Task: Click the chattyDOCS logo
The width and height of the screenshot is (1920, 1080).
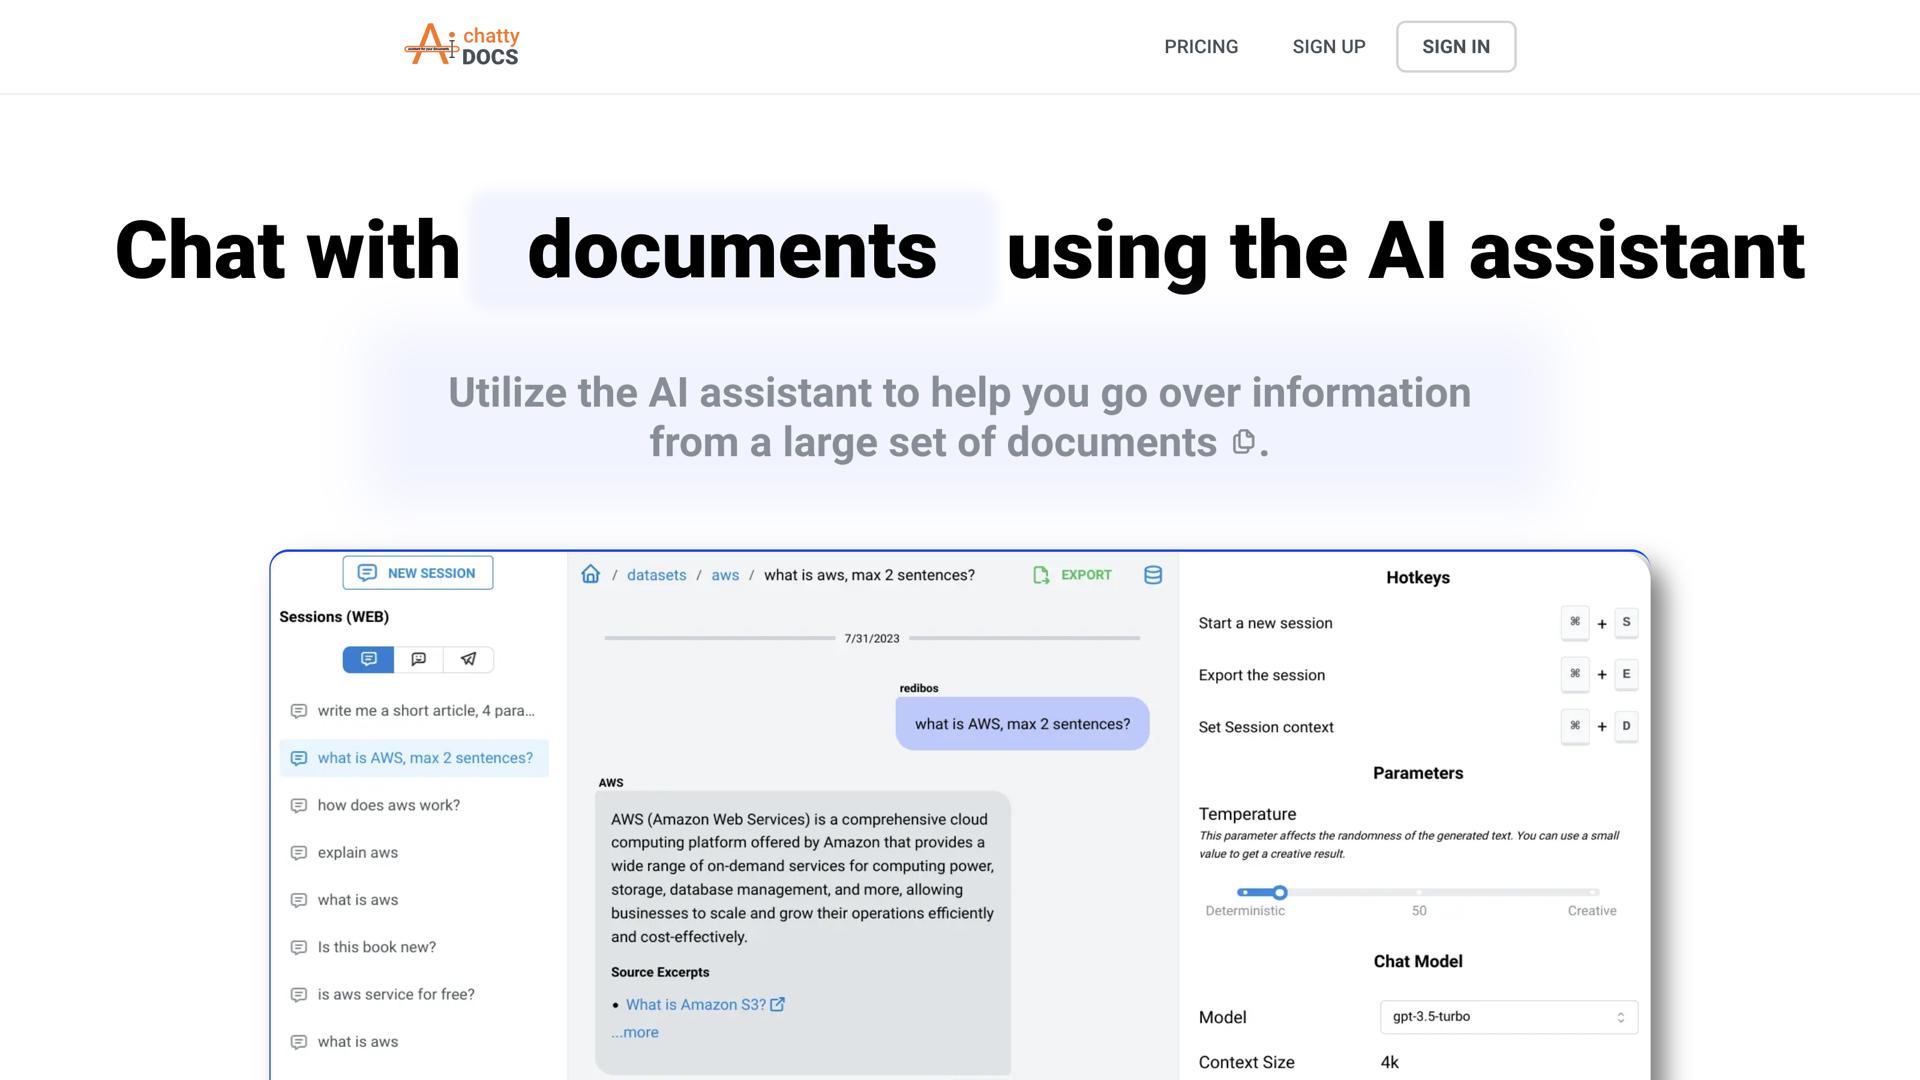Action: (461, 45)
